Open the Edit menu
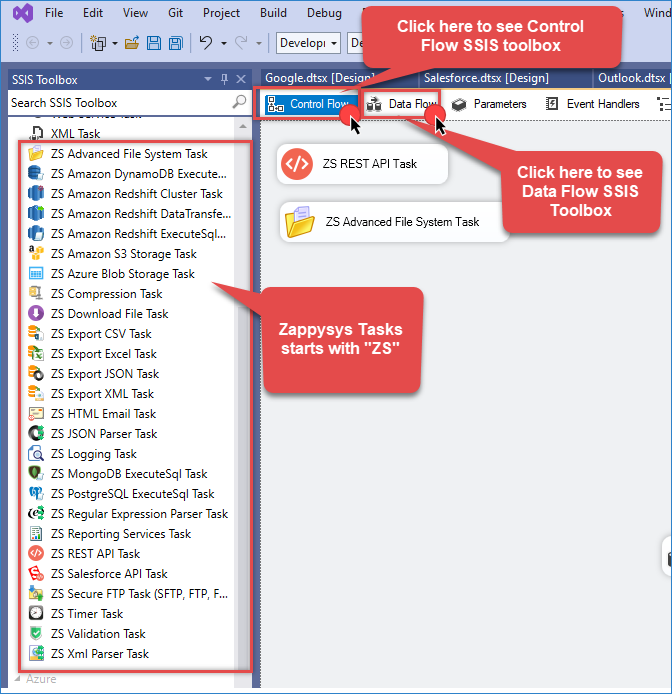 click(x=93, y=13)
